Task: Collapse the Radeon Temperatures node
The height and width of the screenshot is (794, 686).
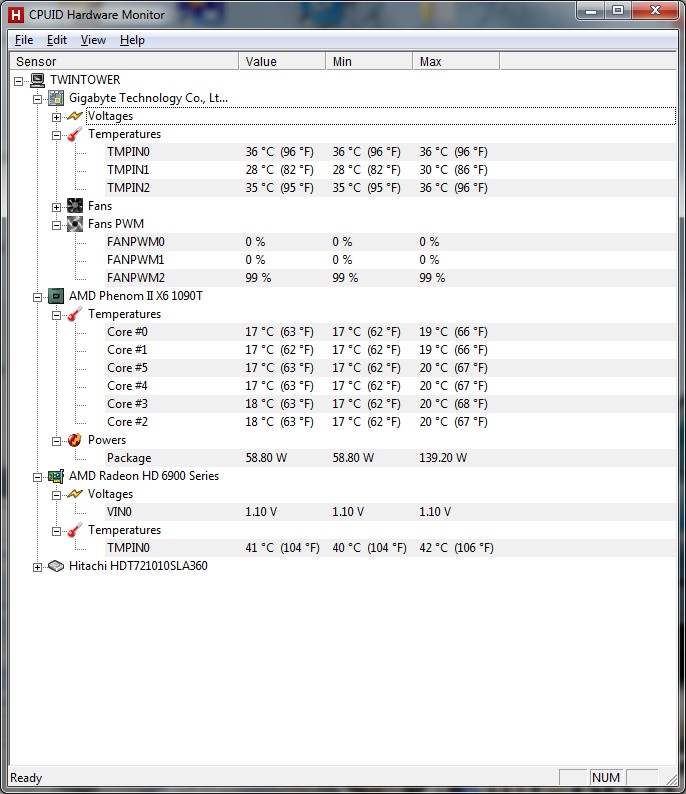Action: coord(56,531)
